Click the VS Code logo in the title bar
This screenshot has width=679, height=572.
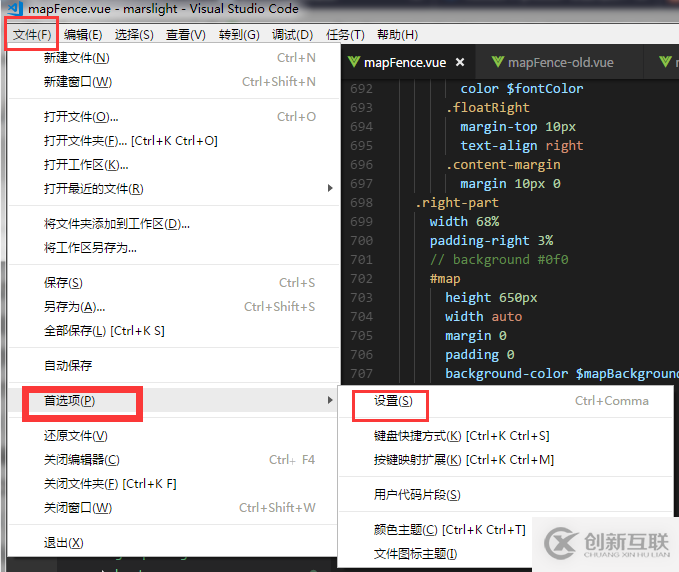click(15, 8)
